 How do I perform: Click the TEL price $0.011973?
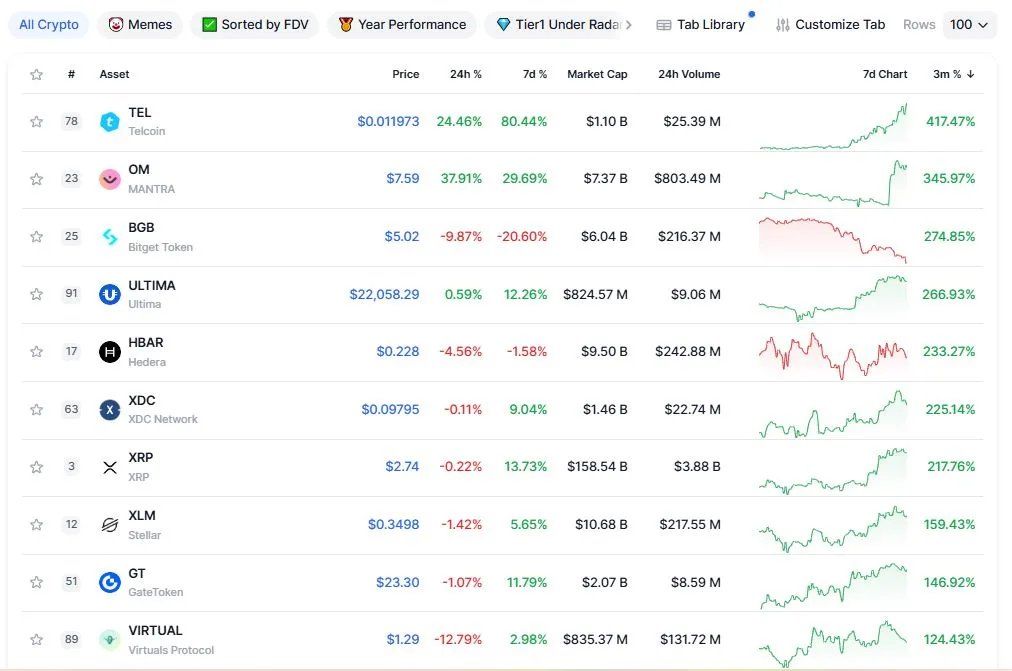pos(388,121)
